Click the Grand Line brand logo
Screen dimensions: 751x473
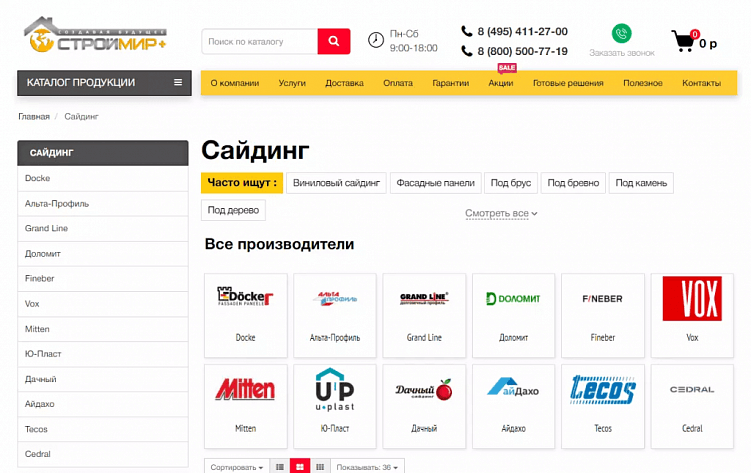[x=424, y=299]
